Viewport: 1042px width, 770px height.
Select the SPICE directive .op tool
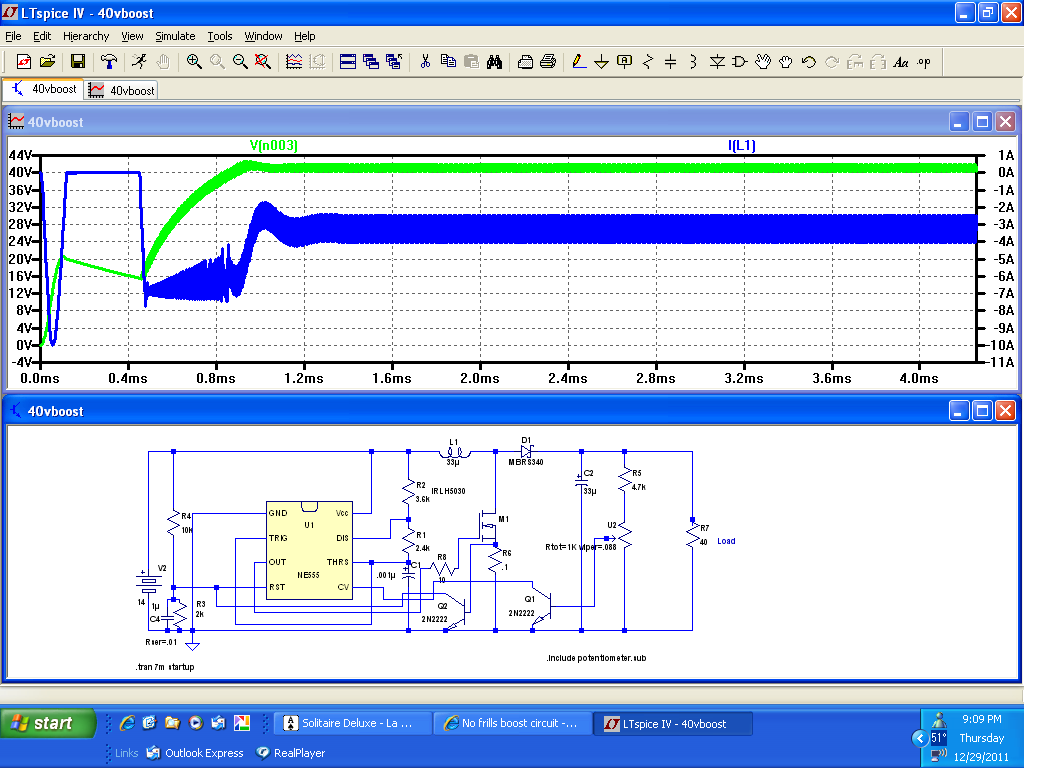pos(924,62)
